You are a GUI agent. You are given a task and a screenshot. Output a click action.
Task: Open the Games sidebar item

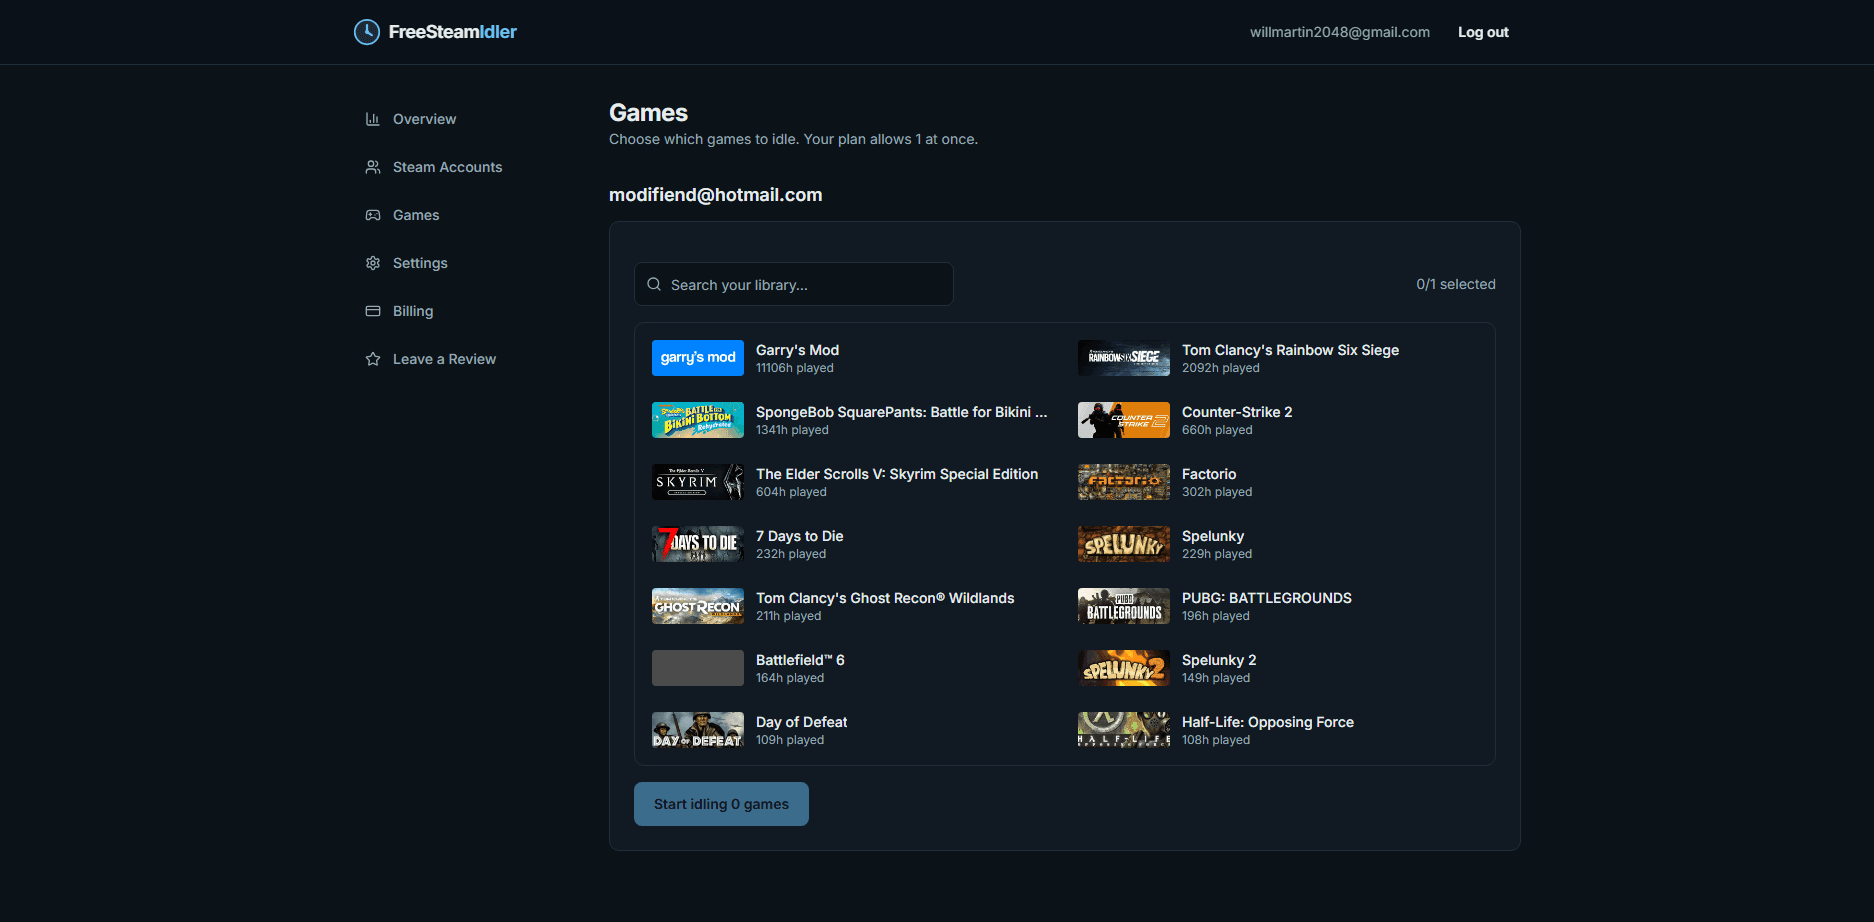(x=416, y=215)
